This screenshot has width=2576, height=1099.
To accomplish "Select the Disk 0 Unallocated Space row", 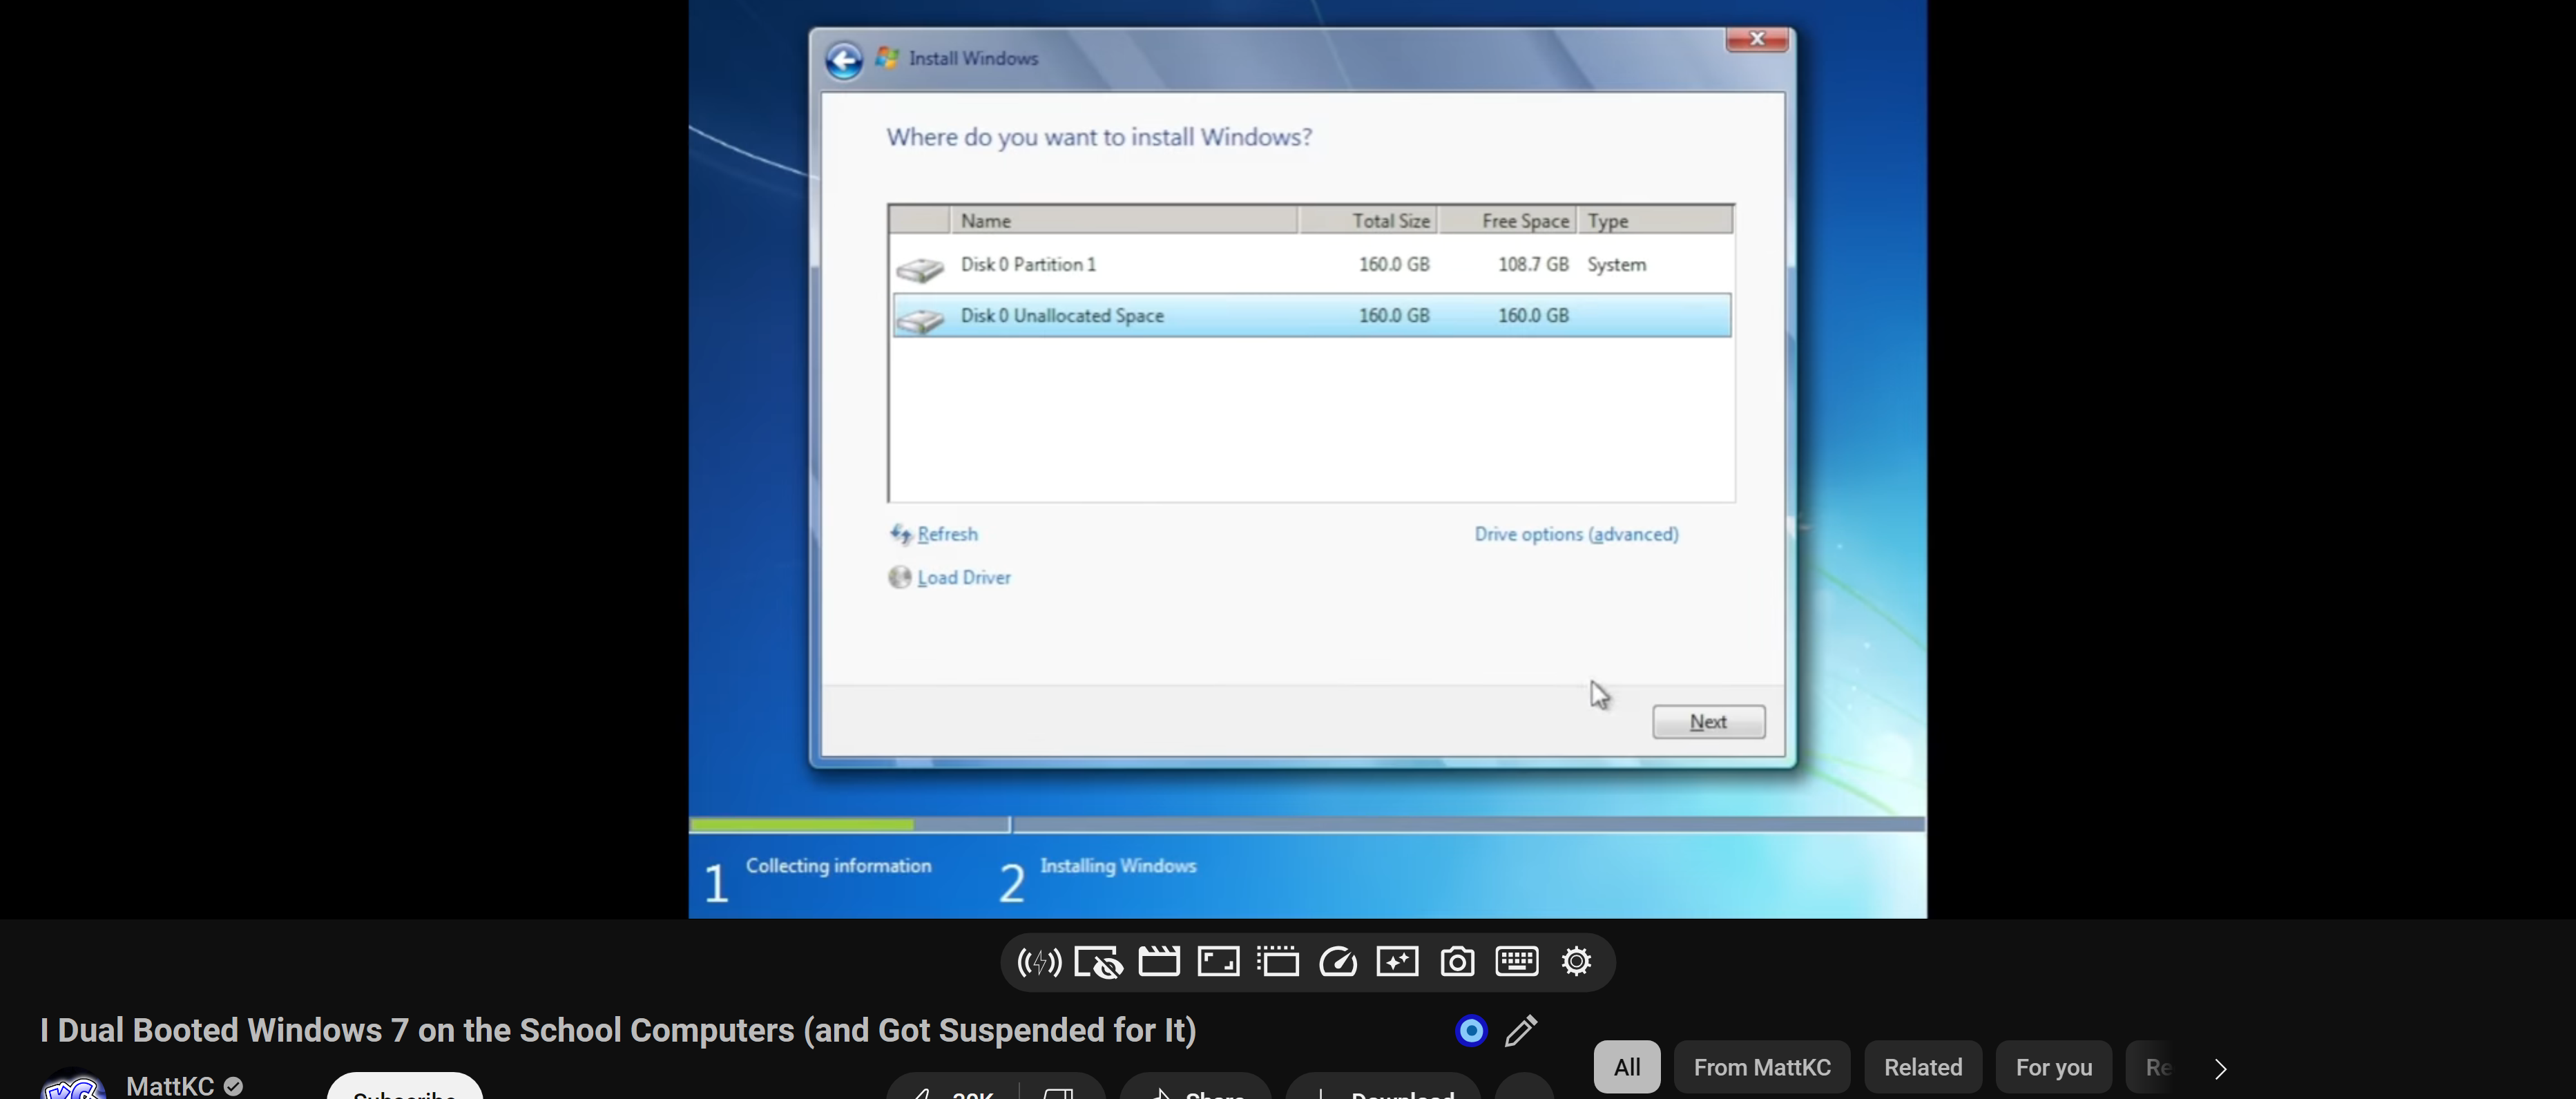I will [1312, 315].
